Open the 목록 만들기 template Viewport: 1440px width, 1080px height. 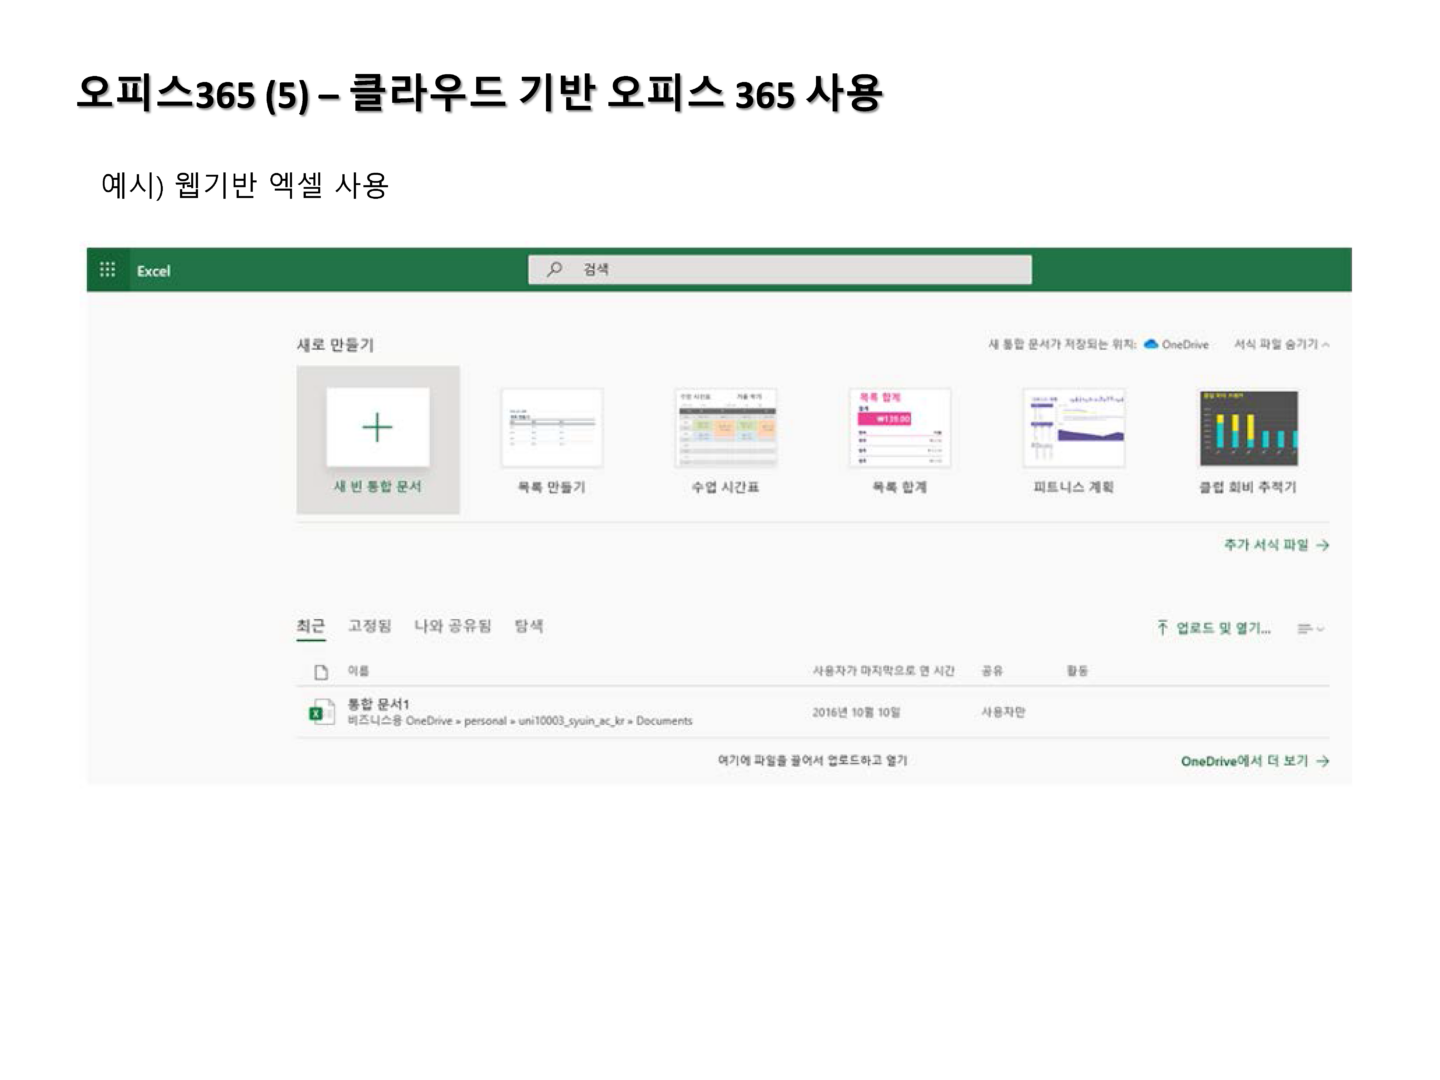pyautogui.click(x=551, y=441)
